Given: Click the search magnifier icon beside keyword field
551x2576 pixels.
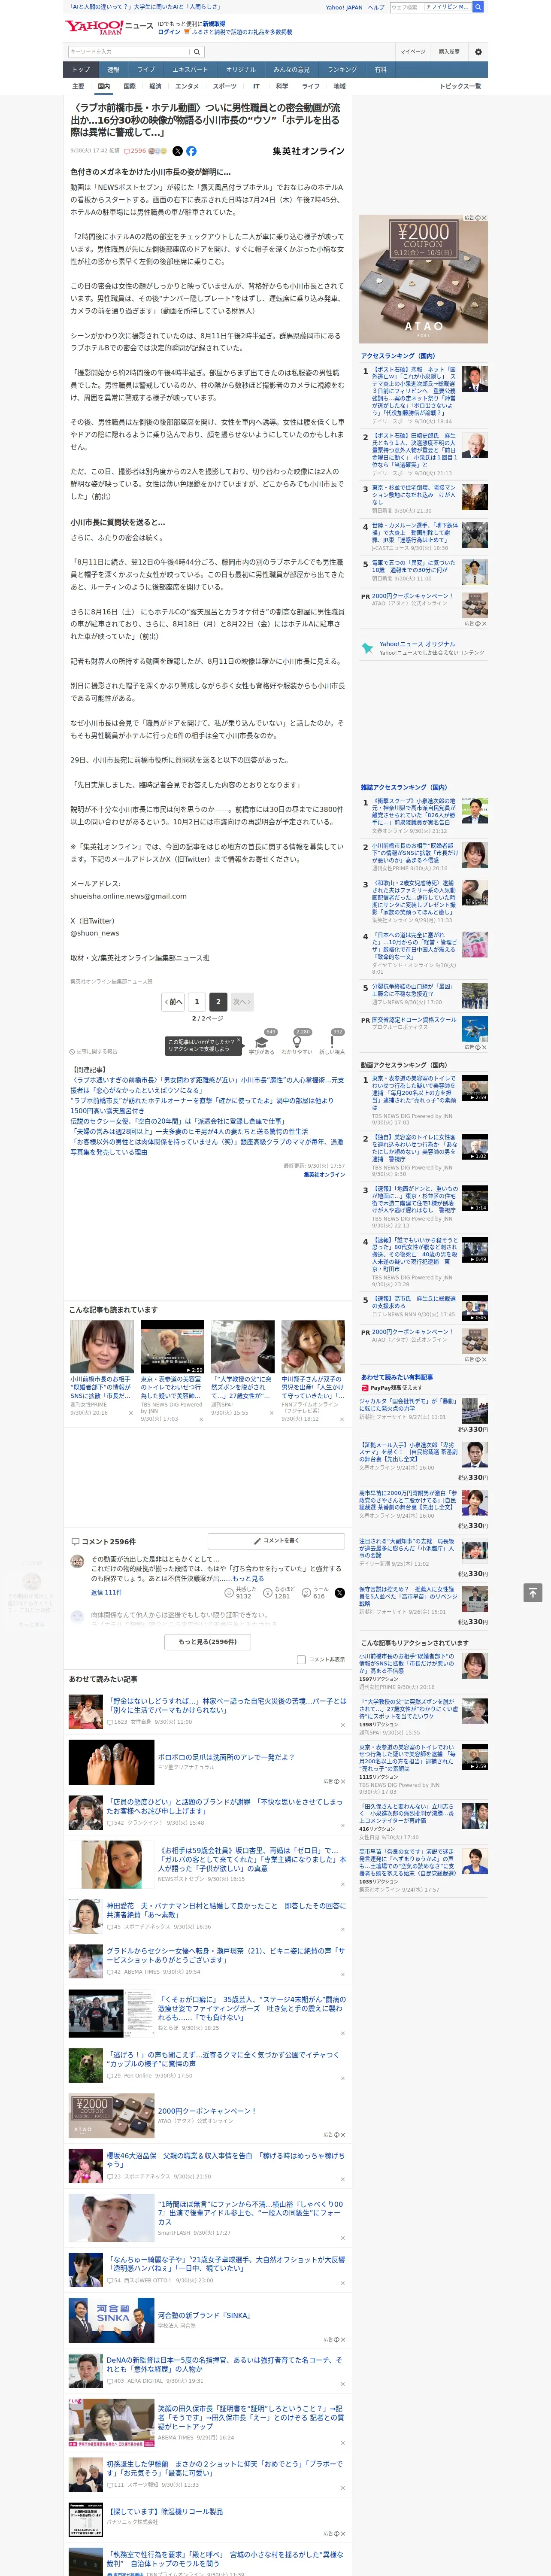Looking at the screenshot, I should point(197,51).
